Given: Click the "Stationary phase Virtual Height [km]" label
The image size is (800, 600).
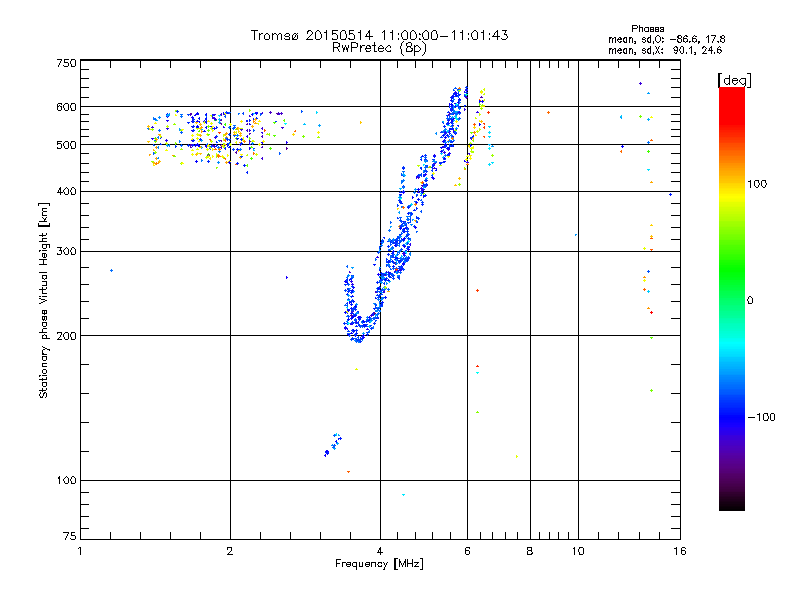Looking at the screenshot, I should (x=44, y=300).
